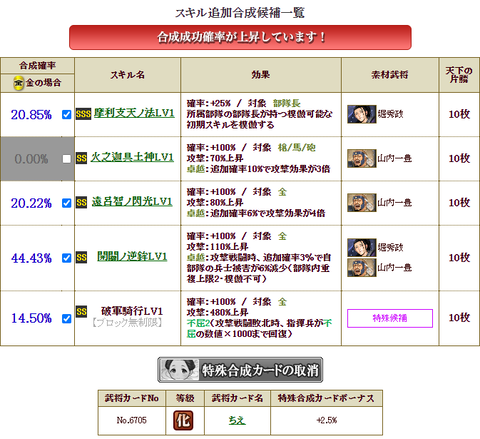Click 山内一豊 portrait in 遠呂智ノ閃光 row
This screenshot has width=480, height=439.
[362, 203]
